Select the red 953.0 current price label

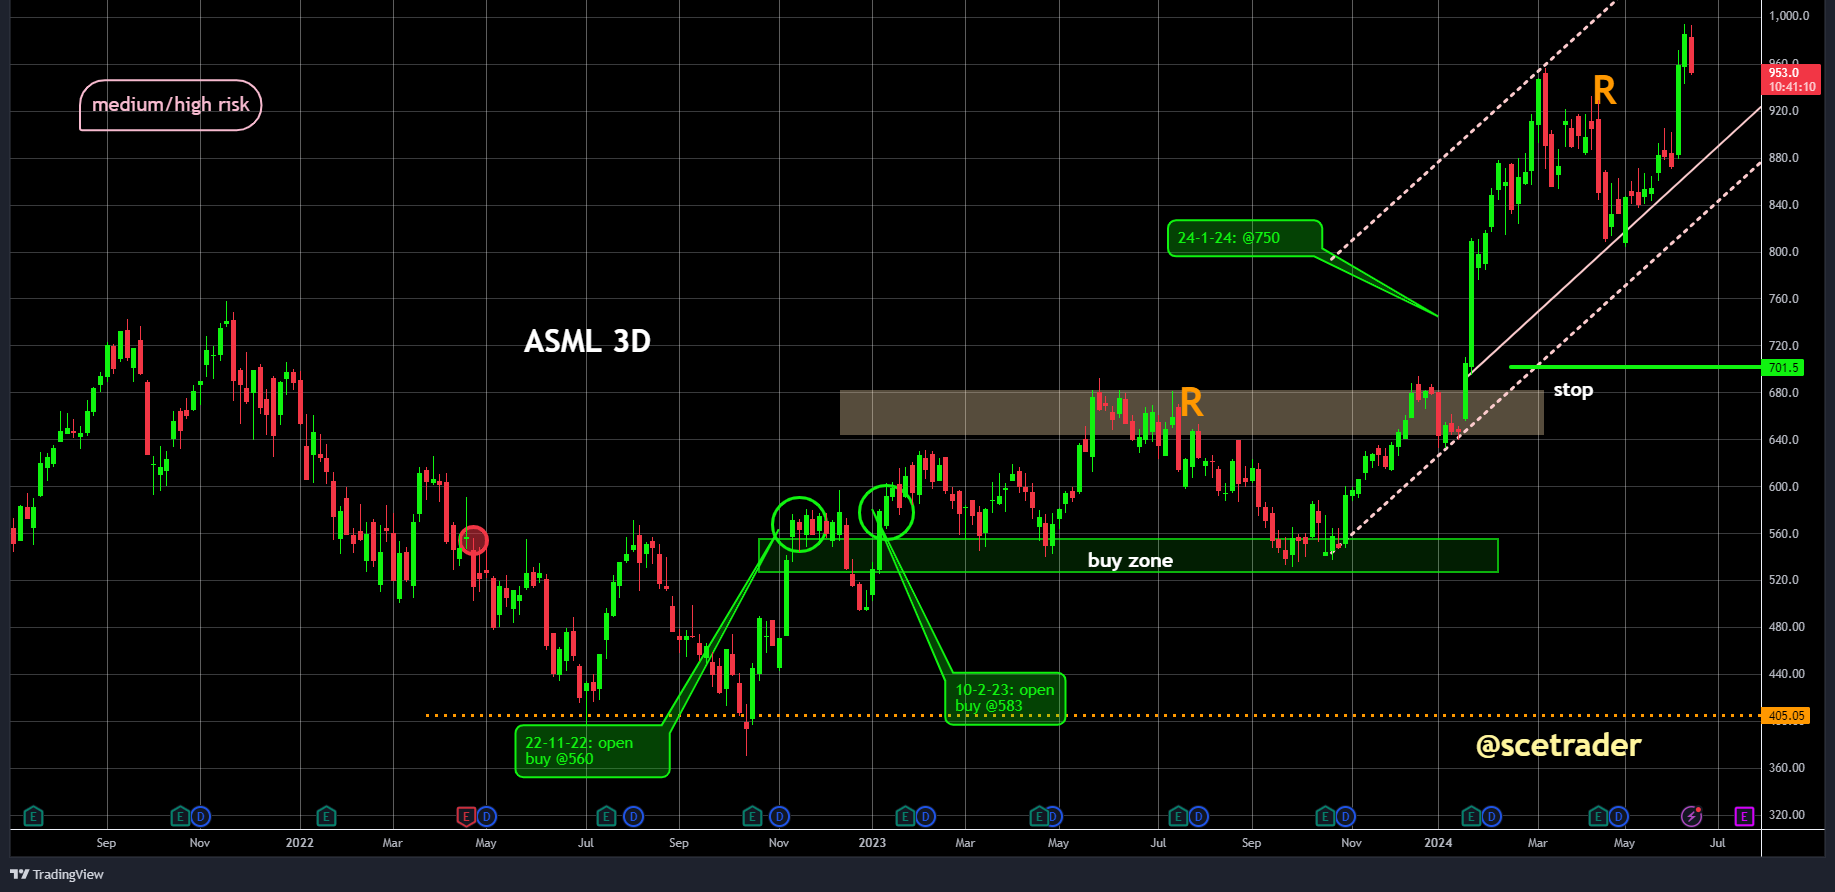tap(1791, 80)
